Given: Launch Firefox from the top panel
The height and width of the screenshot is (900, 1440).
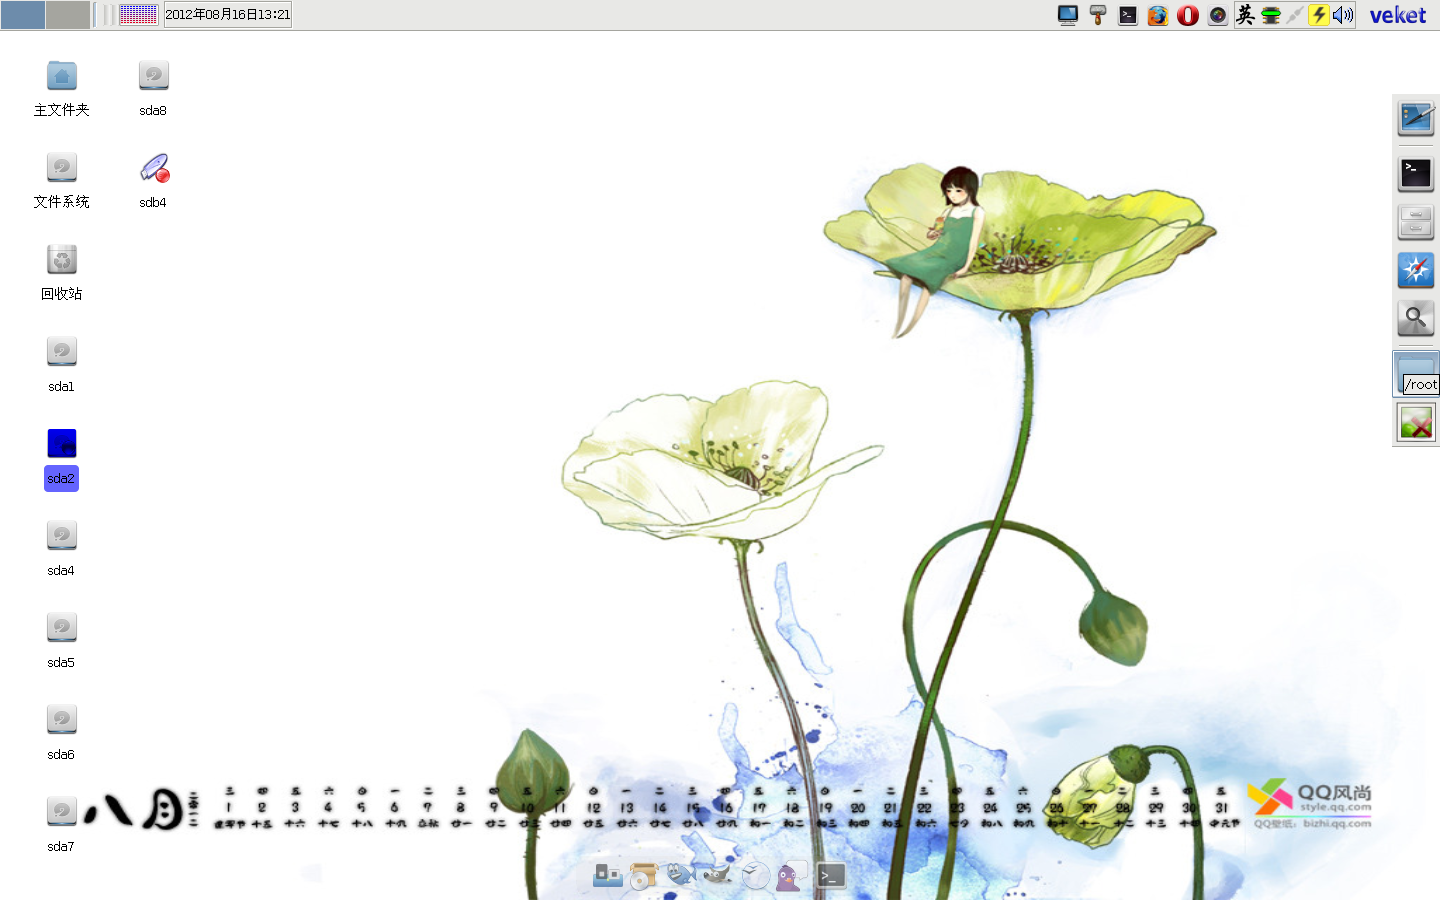Looking at the screenshot, I should (1158, 15).
